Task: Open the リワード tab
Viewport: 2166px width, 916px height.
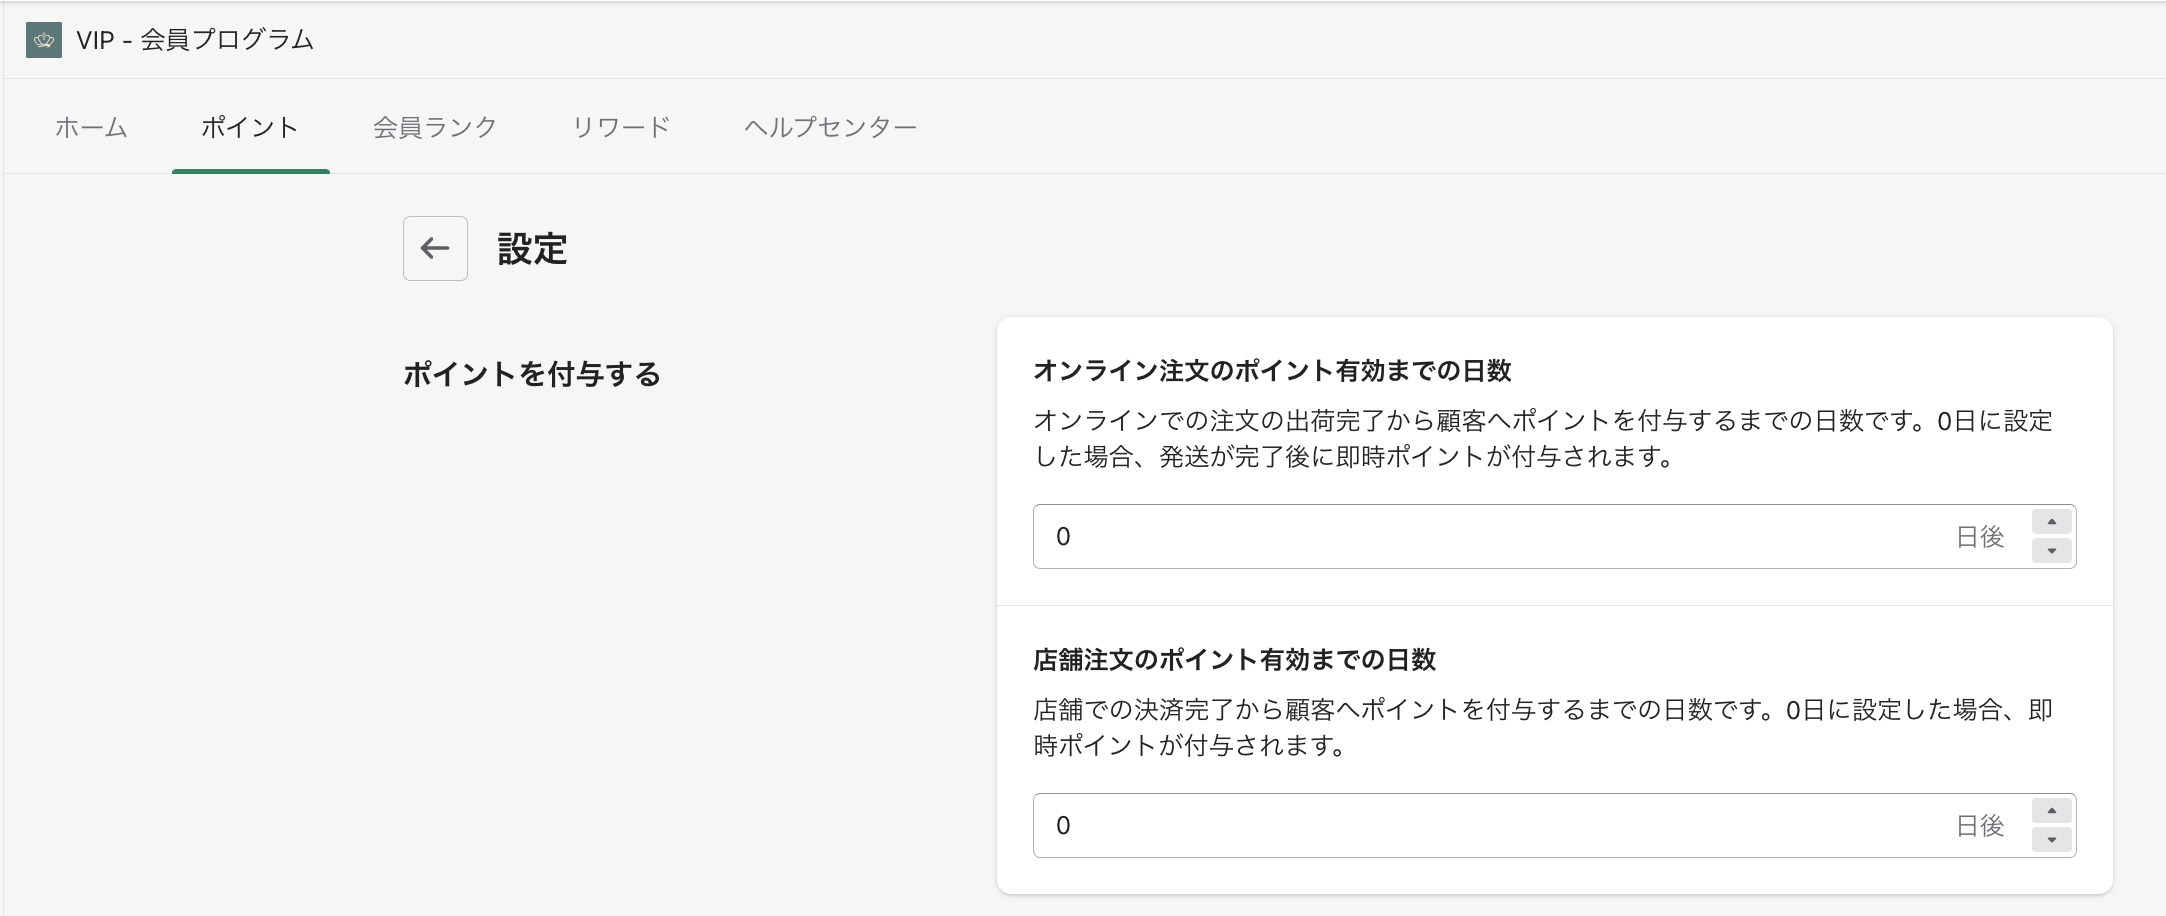Action: pyautogui.click(x=621, y=127)
